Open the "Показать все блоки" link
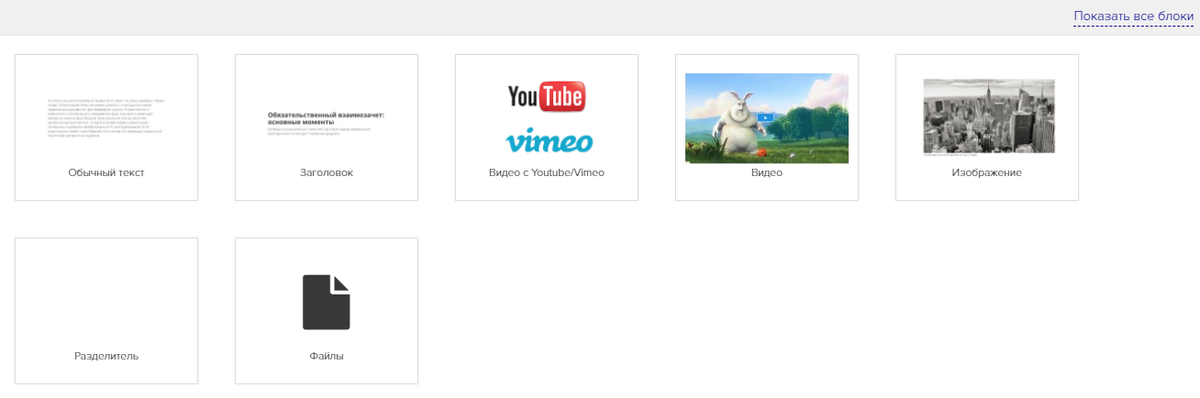 1133,17
